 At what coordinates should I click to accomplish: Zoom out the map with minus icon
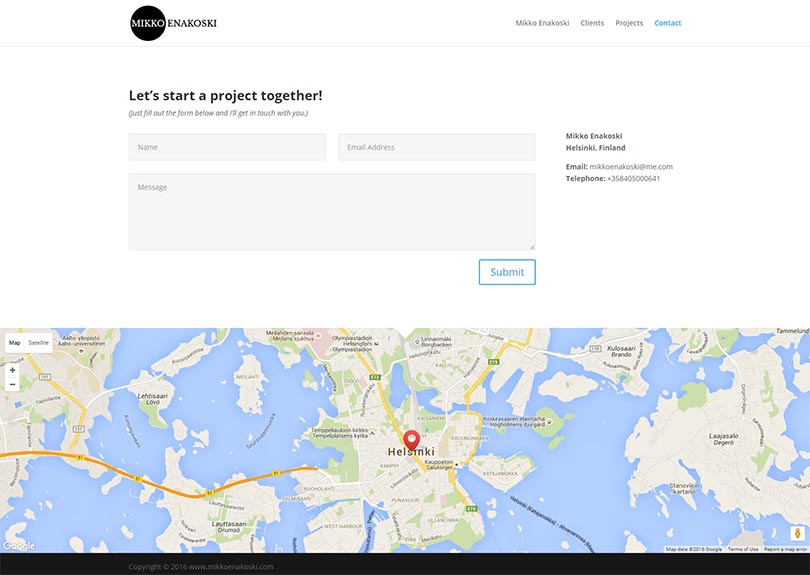(12, 384)
